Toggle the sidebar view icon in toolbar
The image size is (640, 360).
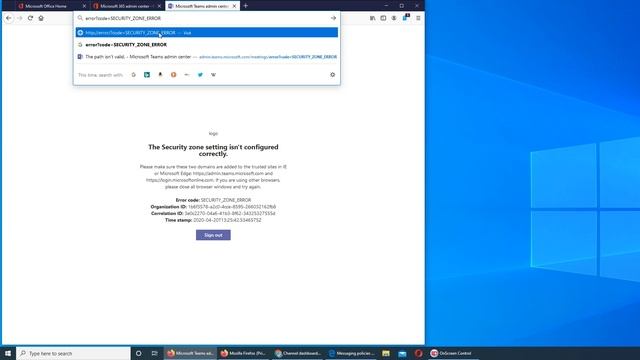point(383,18)
